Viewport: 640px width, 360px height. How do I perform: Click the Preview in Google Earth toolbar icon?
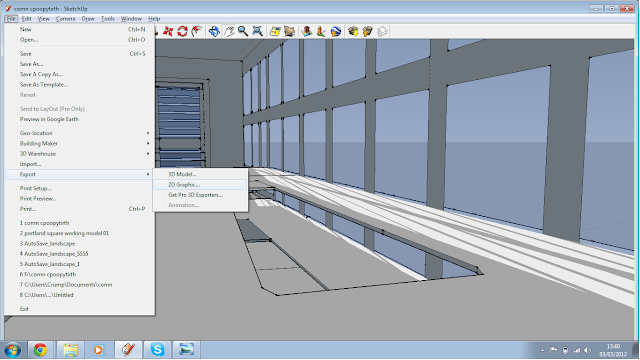[336, 31]
